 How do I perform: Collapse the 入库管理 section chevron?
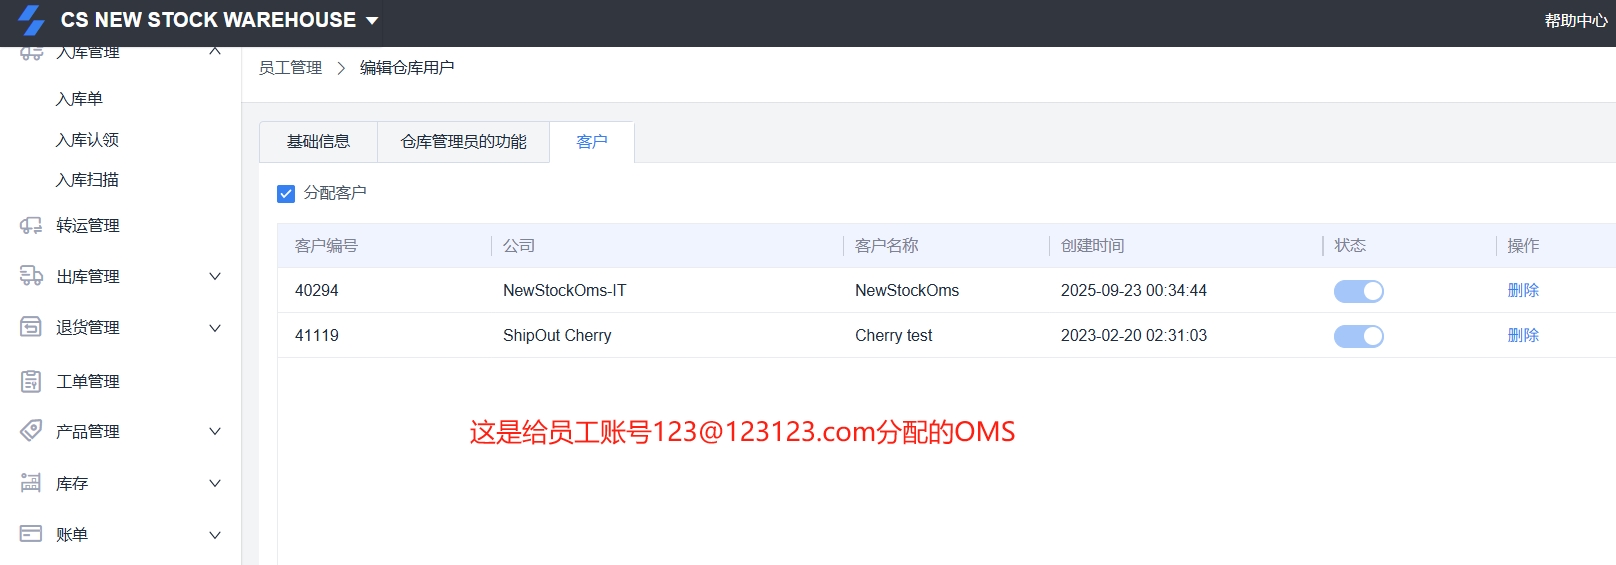pyautogui.click(x=214, y=51)
